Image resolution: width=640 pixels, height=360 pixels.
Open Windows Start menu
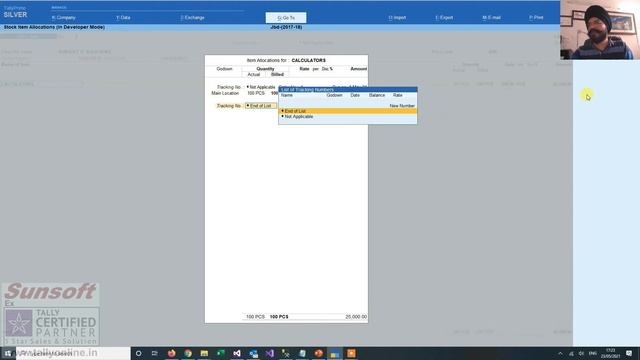tap(8, 353)
